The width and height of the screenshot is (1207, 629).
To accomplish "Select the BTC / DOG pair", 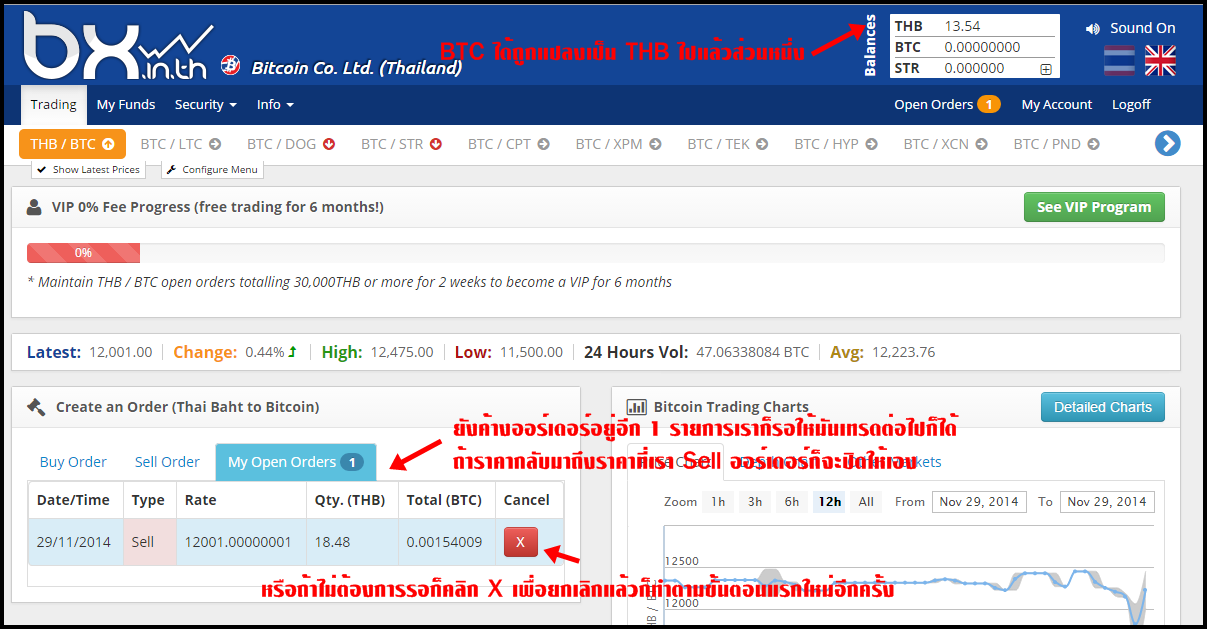I will point(291,144).
